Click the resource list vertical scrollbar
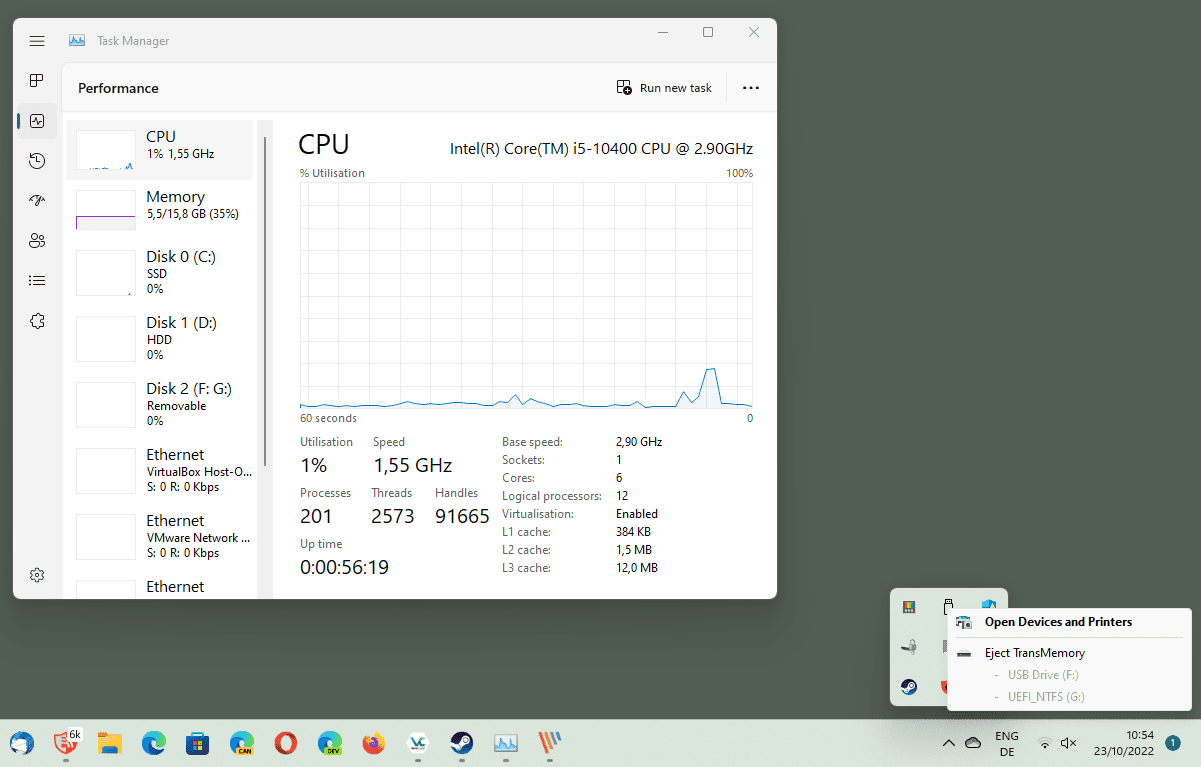This screenshot has width=1201, height=767. (x=265, y=300)
